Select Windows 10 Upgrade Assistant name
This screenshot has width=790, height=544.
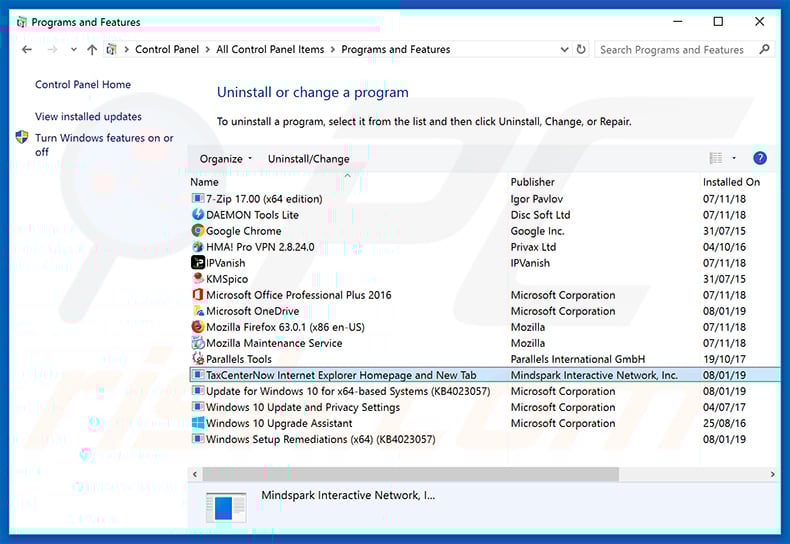tap(279, 423)
